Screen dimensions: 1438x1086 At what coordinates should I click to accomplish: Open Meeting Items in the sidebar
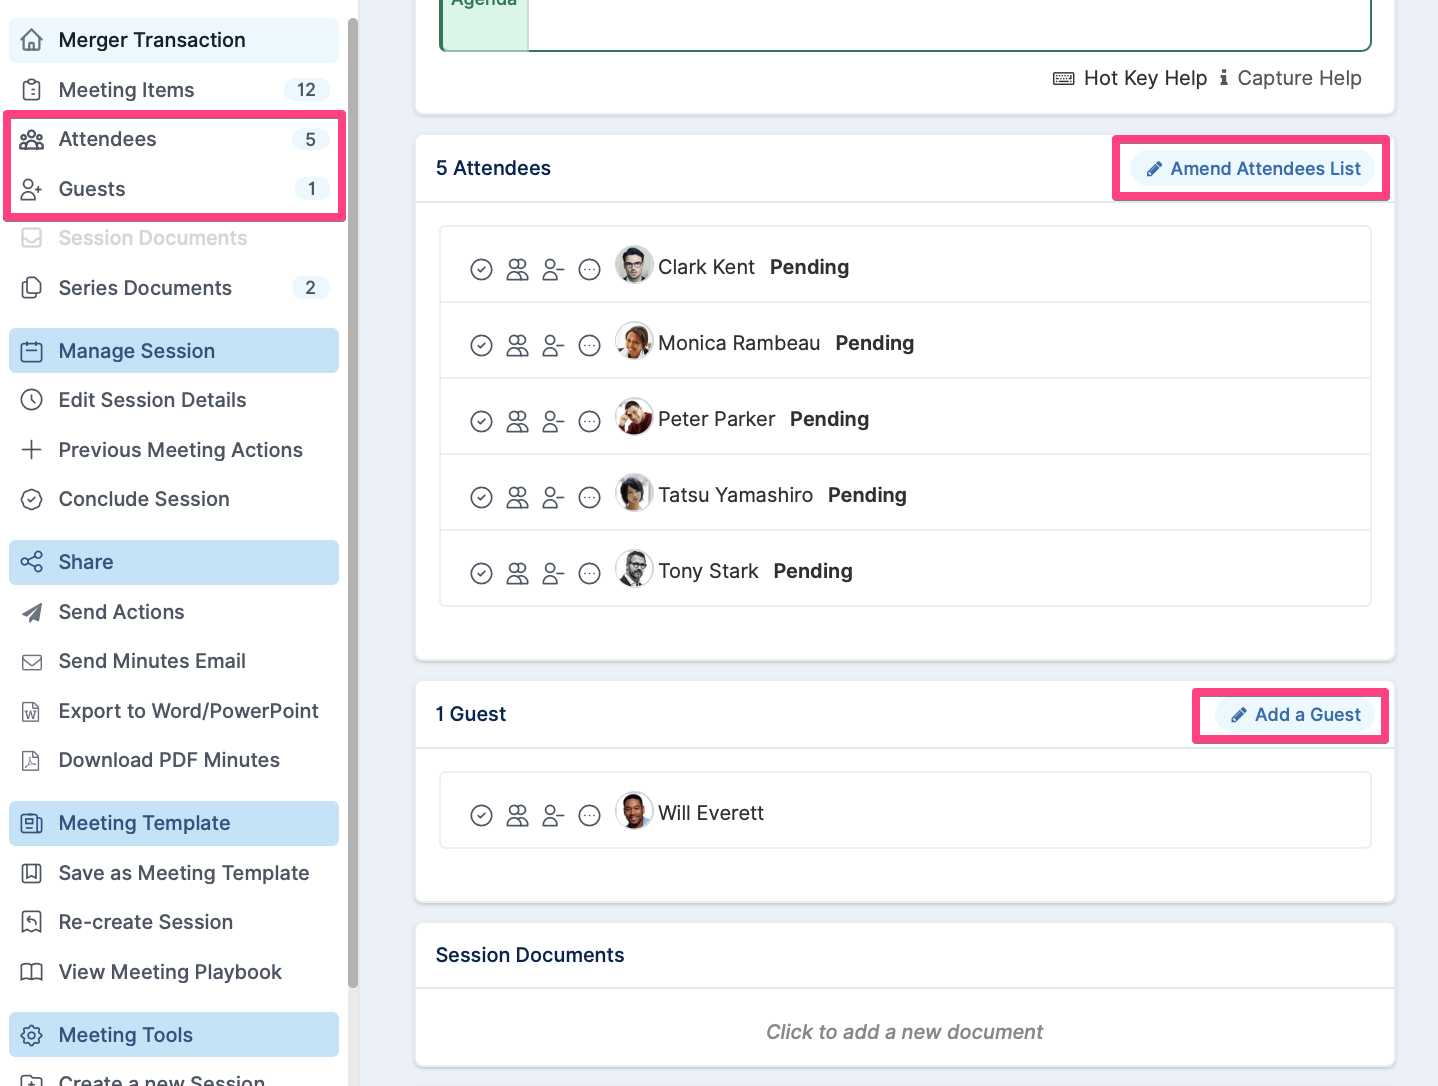click(x=174, y=90)
